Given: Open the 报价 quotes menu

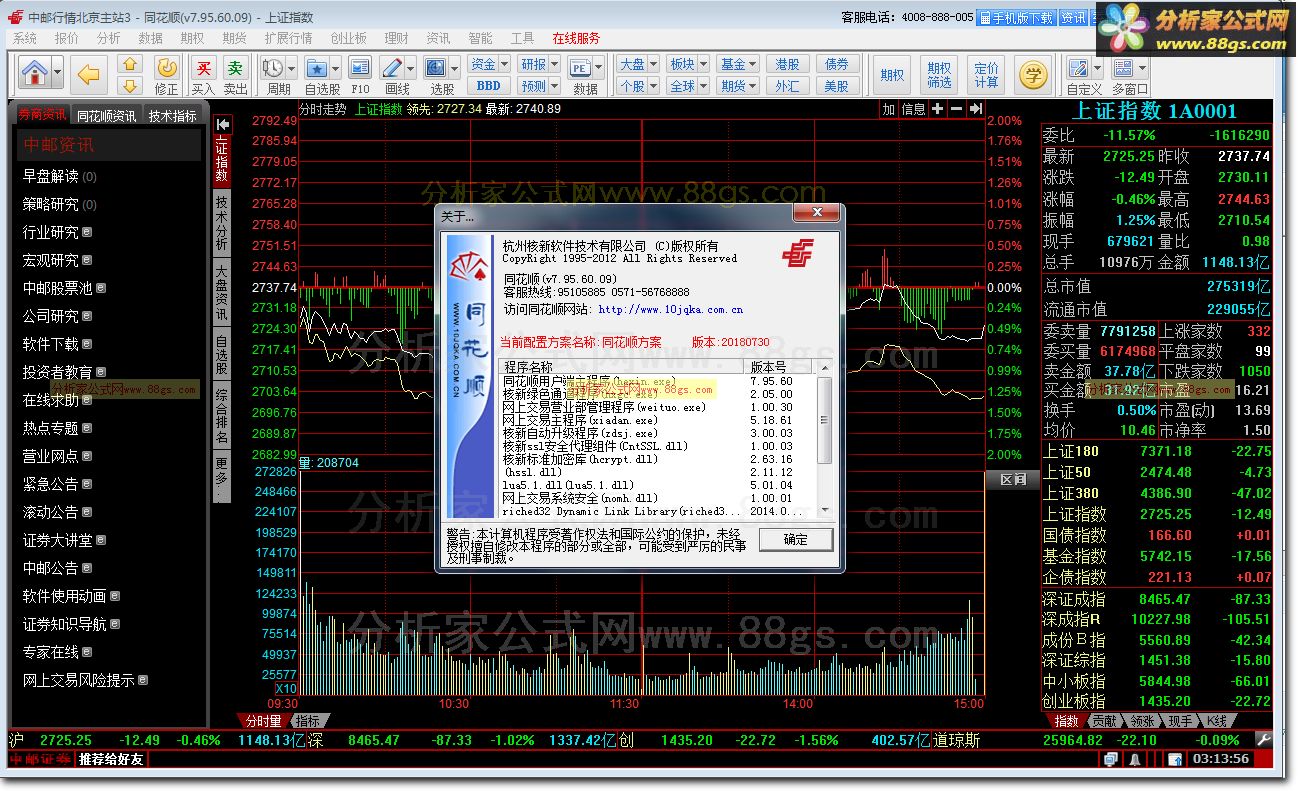Looking at the screenshot, I should [67, 38].
